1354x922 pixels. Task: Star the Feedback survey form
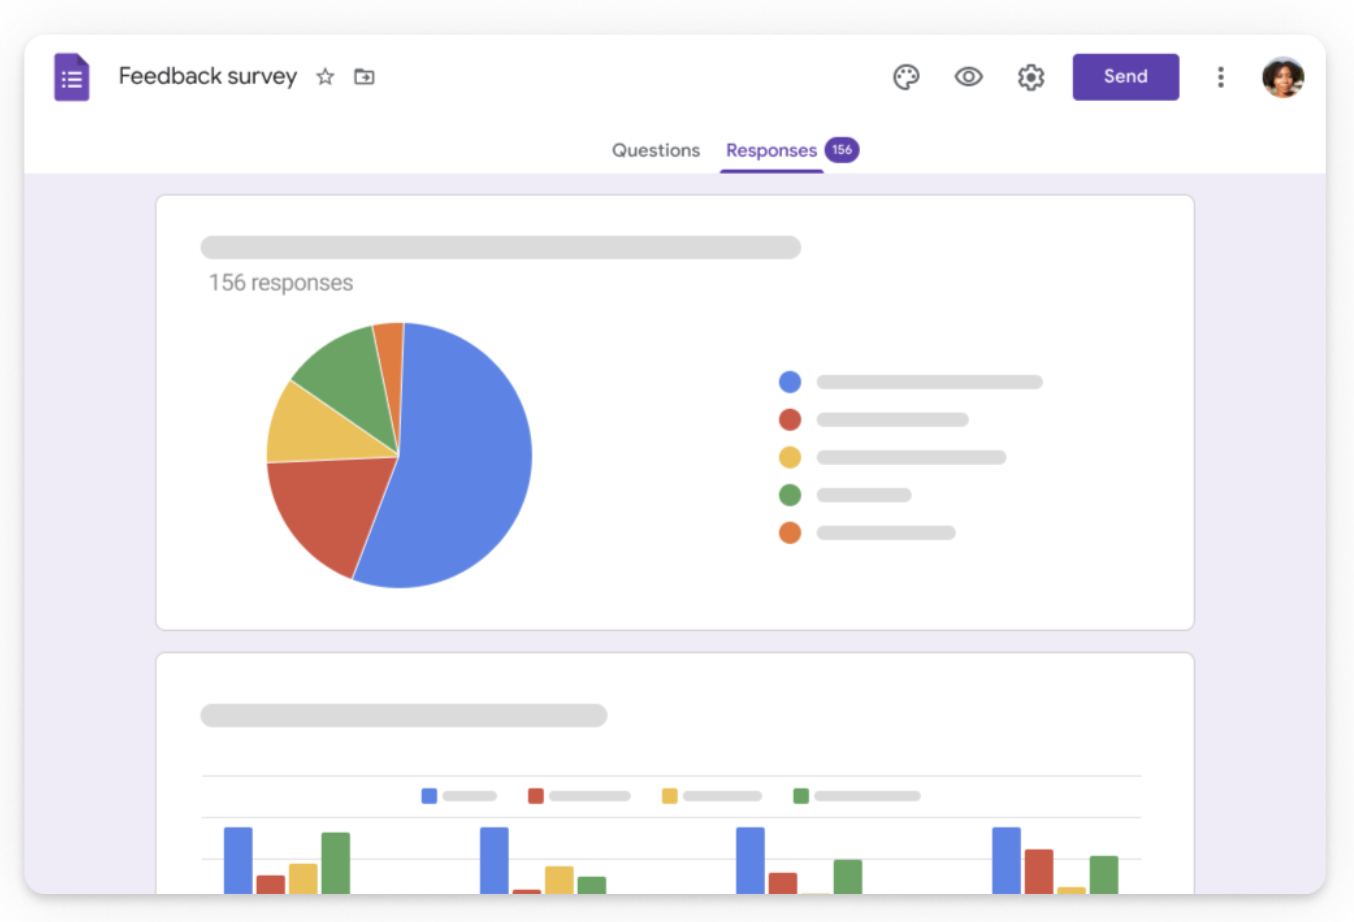click(325, 77)
